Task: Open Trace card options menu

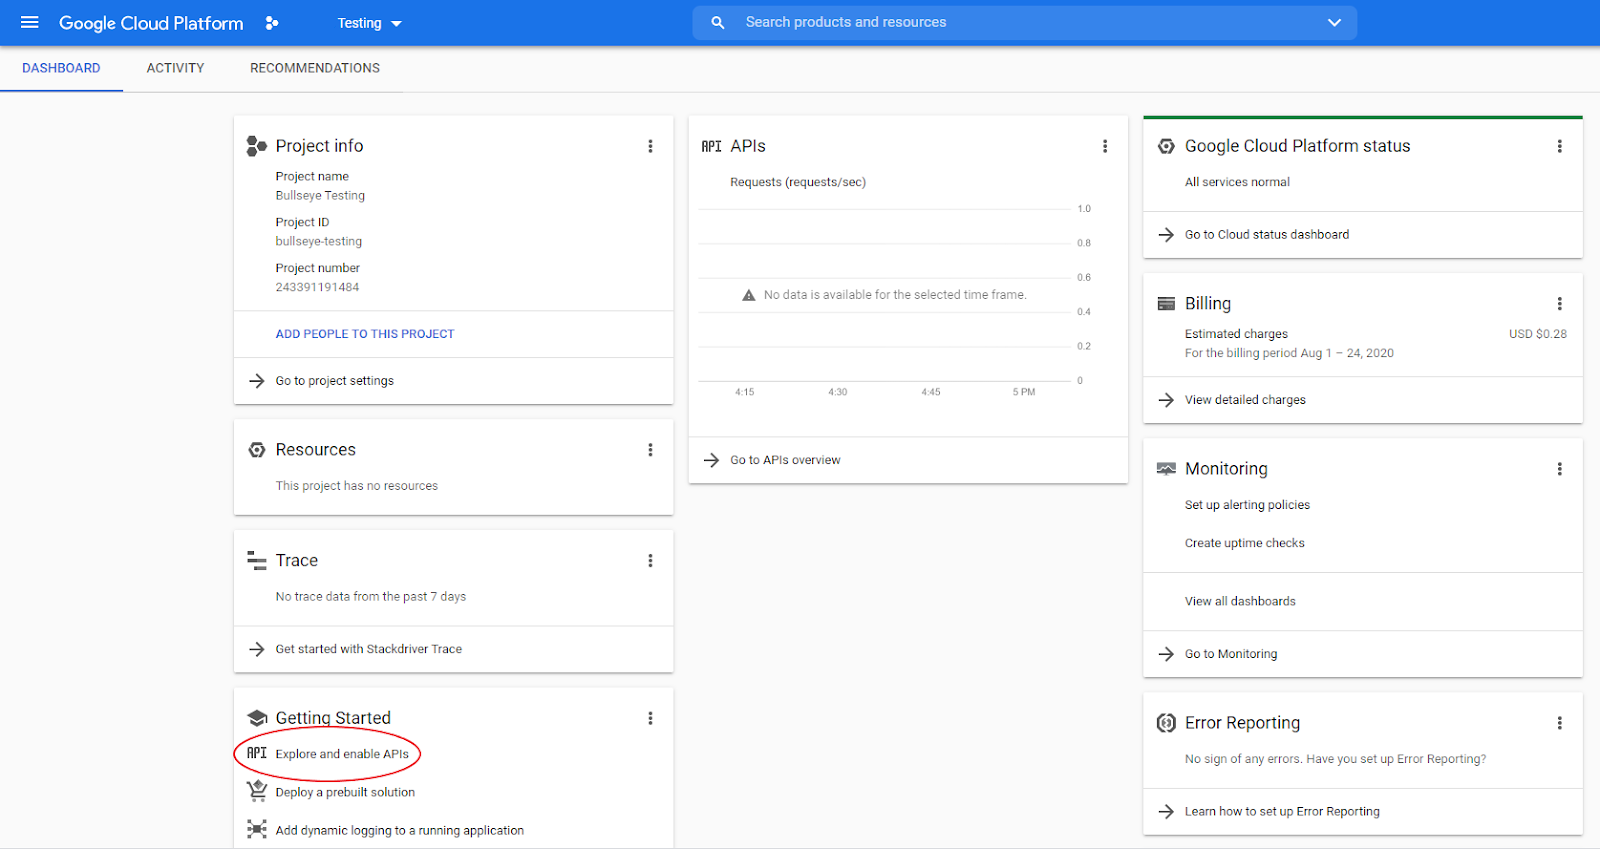Action: click(x=650, y=561)
